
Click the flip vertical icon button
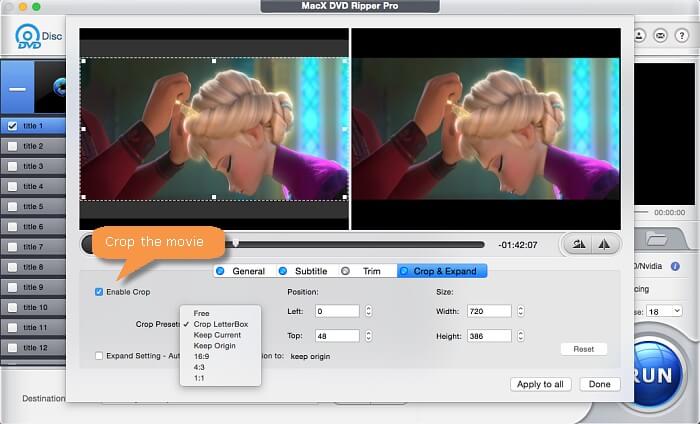click(x=577, y=244)
